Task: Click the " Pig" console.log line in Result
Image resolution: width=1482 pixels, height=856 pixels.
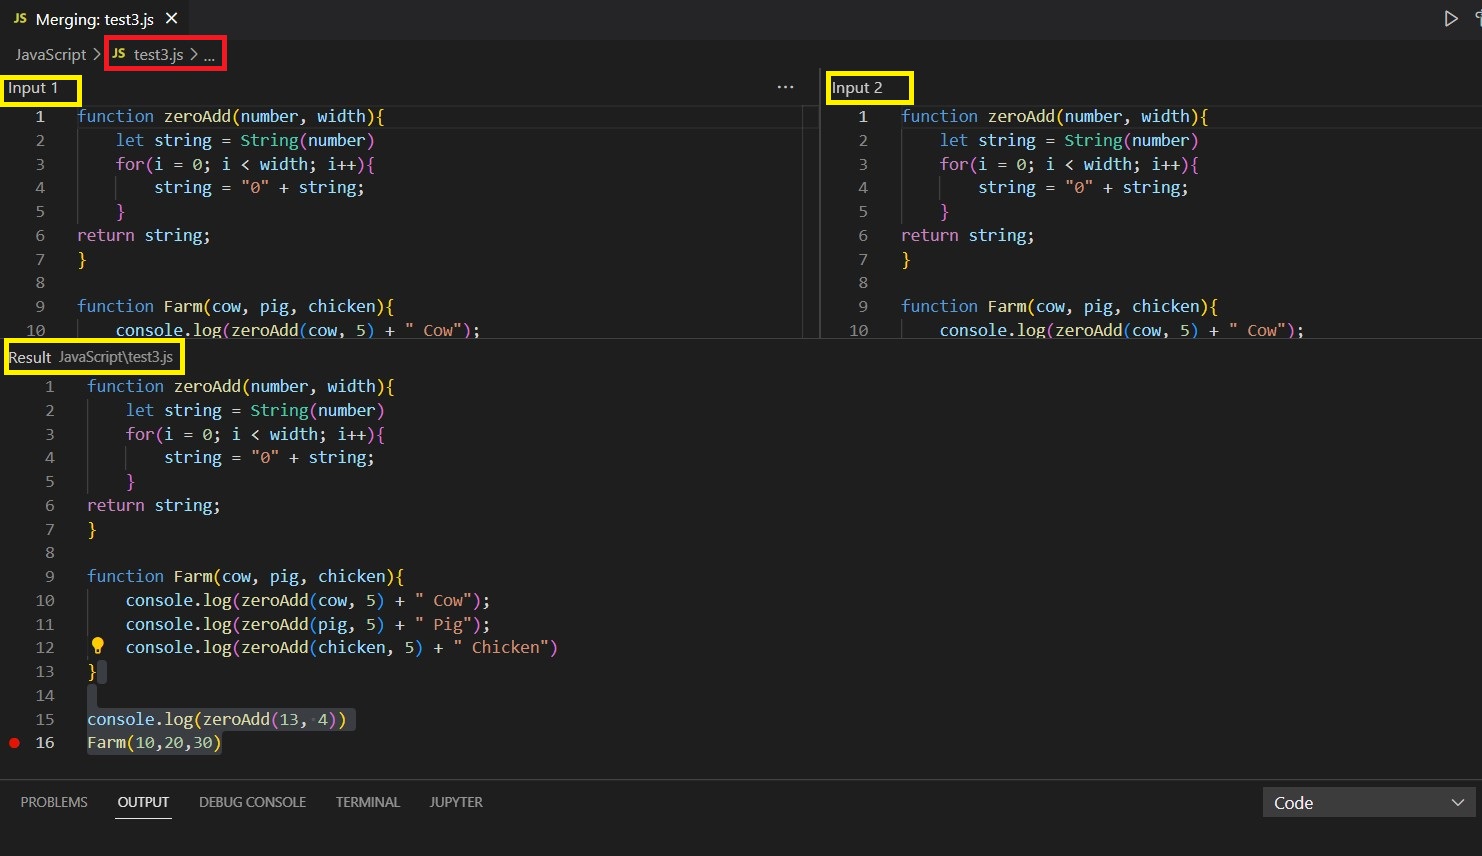Action: coord(308,624)
